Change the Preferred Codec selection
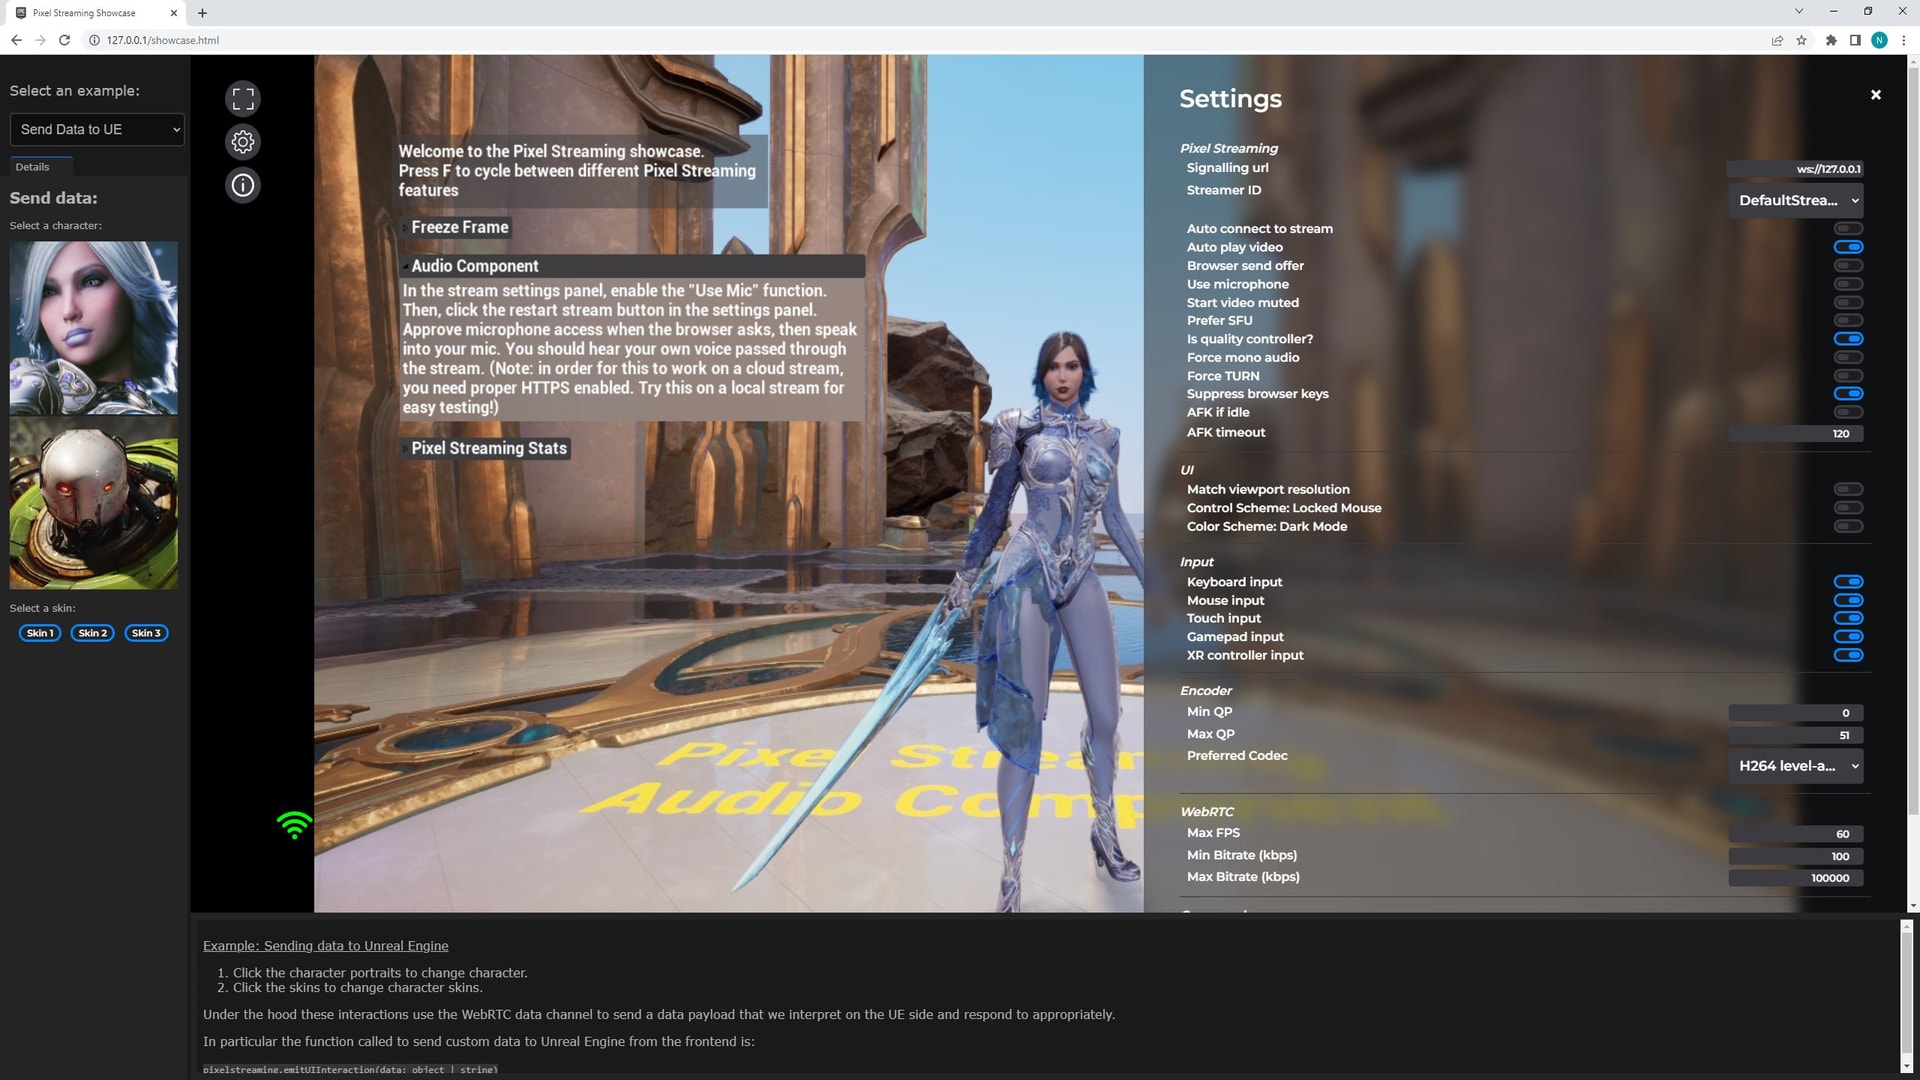 coord(1794,766)
